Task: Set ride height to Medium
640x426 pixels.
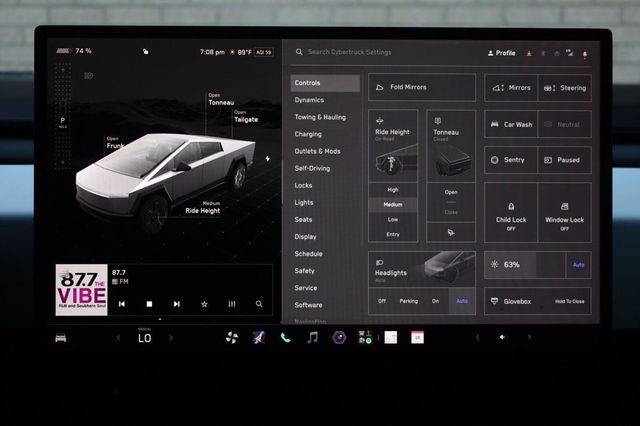Action: [x=393, y=204]
